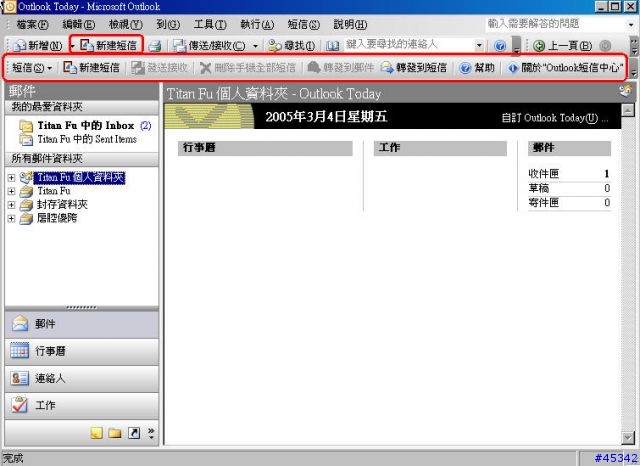
Task: Click the shortcuts icon in navigation bar
Action: (134, 433)
